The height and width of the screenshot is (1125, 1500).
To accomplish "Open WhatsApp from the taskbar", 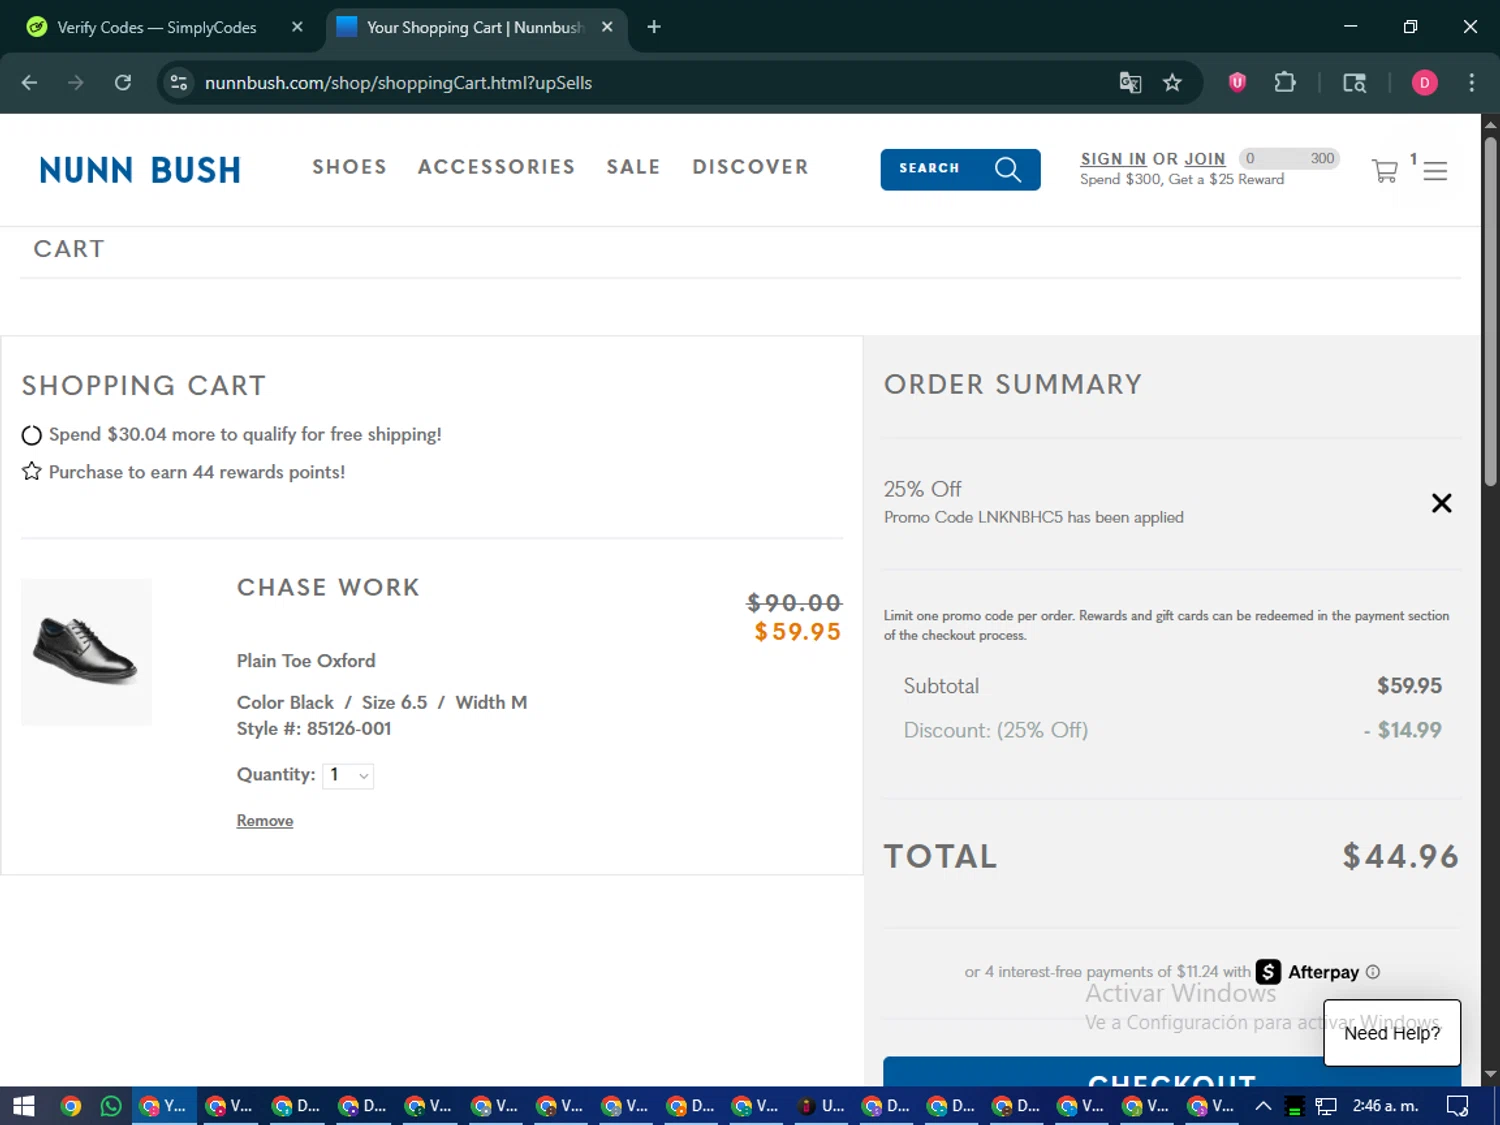I will coord(111,1106).
